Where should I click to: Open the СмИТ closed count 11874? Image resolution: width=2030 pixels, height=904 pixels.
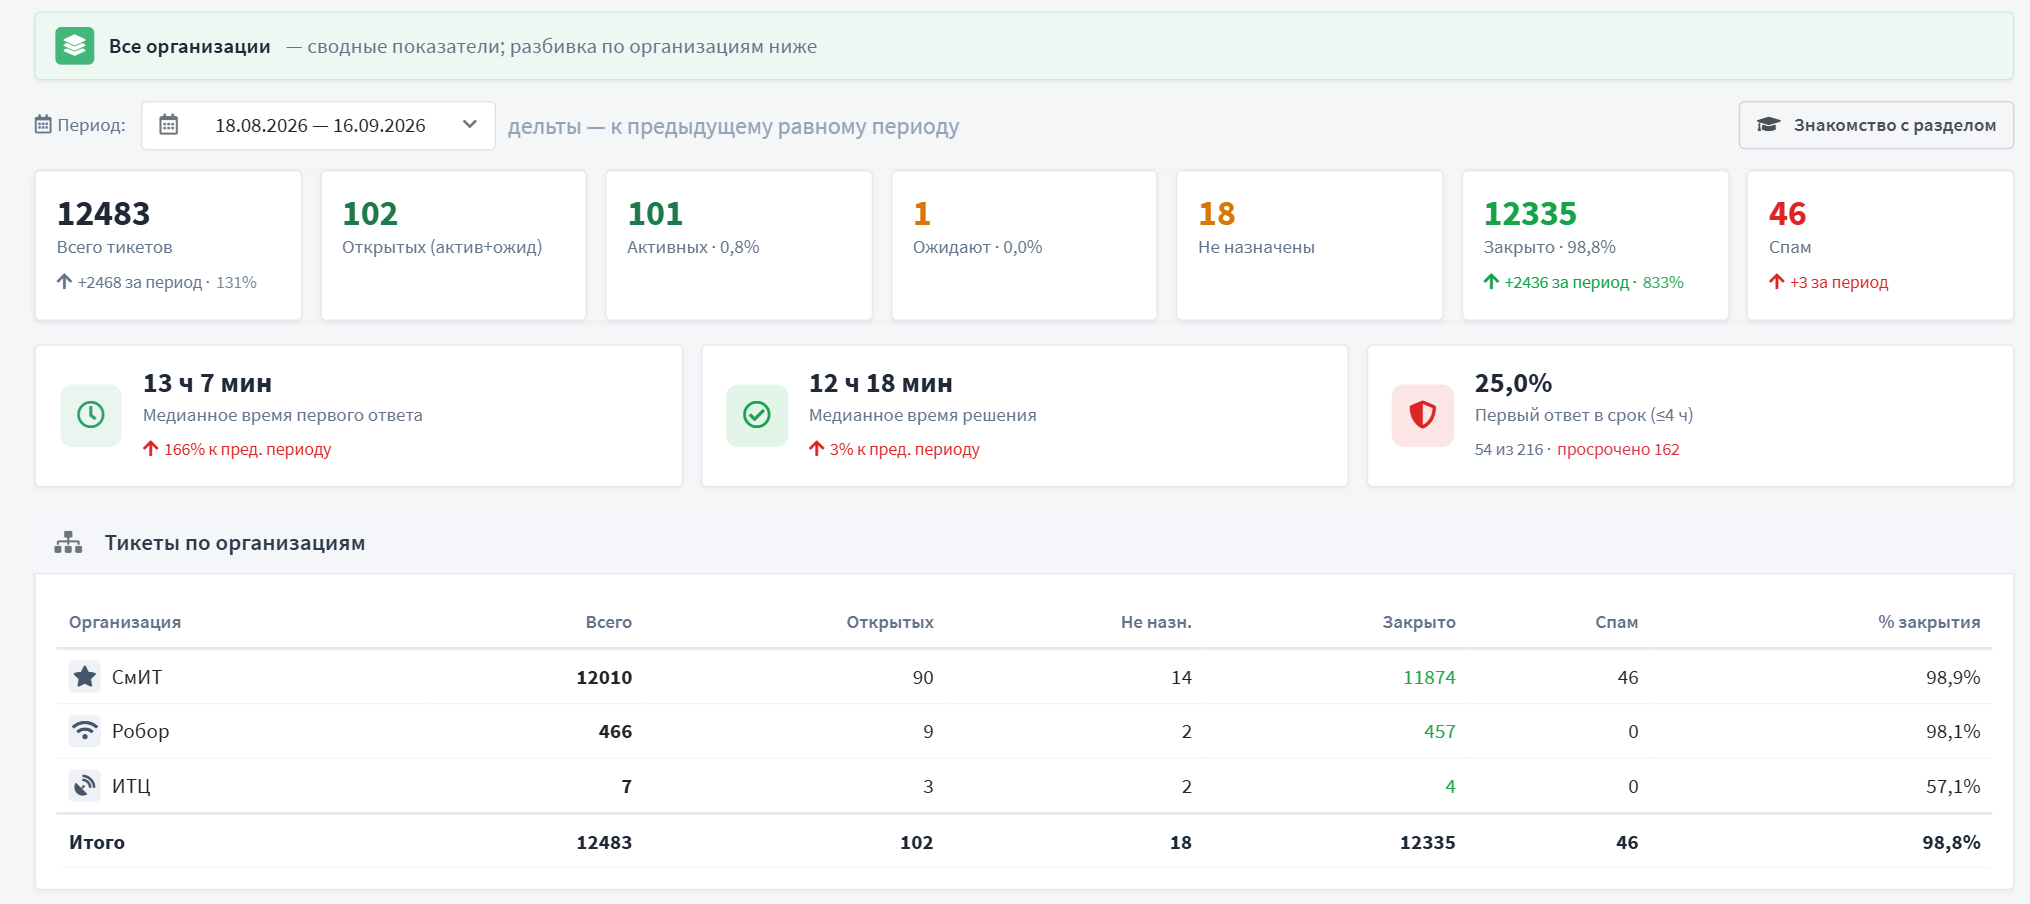(x=1429, y=677)
